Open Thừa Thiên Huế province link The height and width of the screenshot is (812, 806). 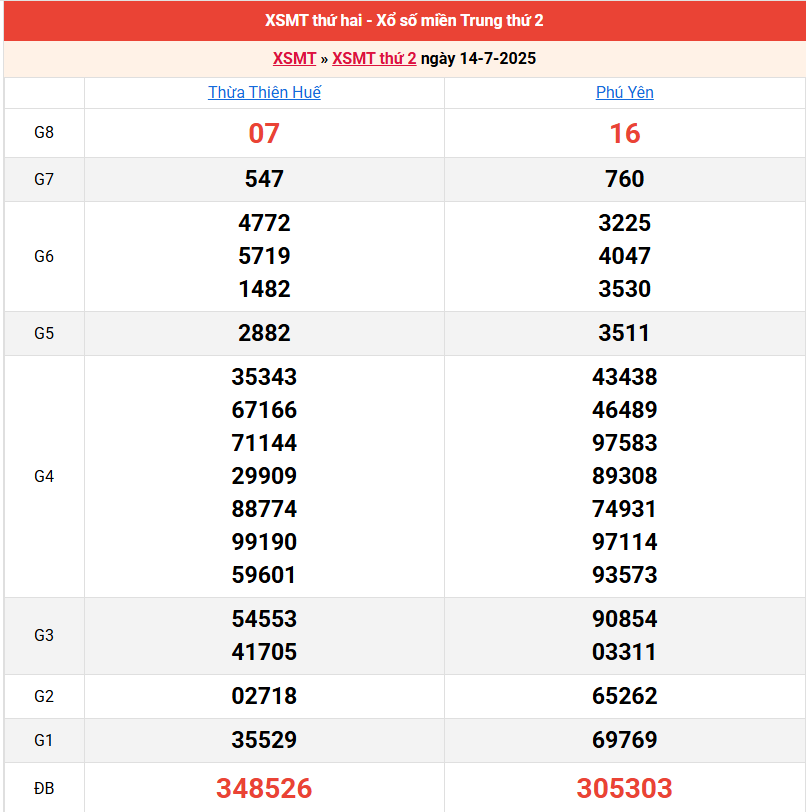pos(264,92)
